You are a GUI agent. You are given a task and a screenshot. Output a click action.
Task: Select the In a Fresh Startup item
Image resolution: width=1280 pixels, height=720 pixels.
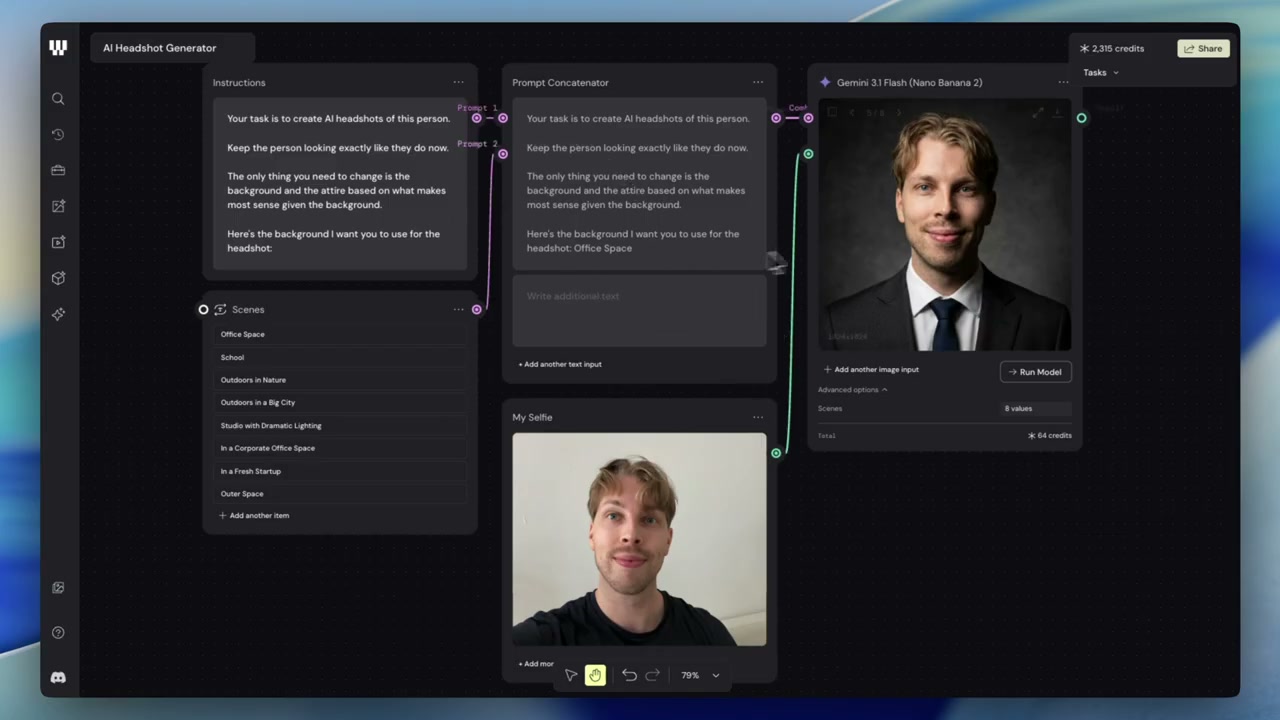340,471
